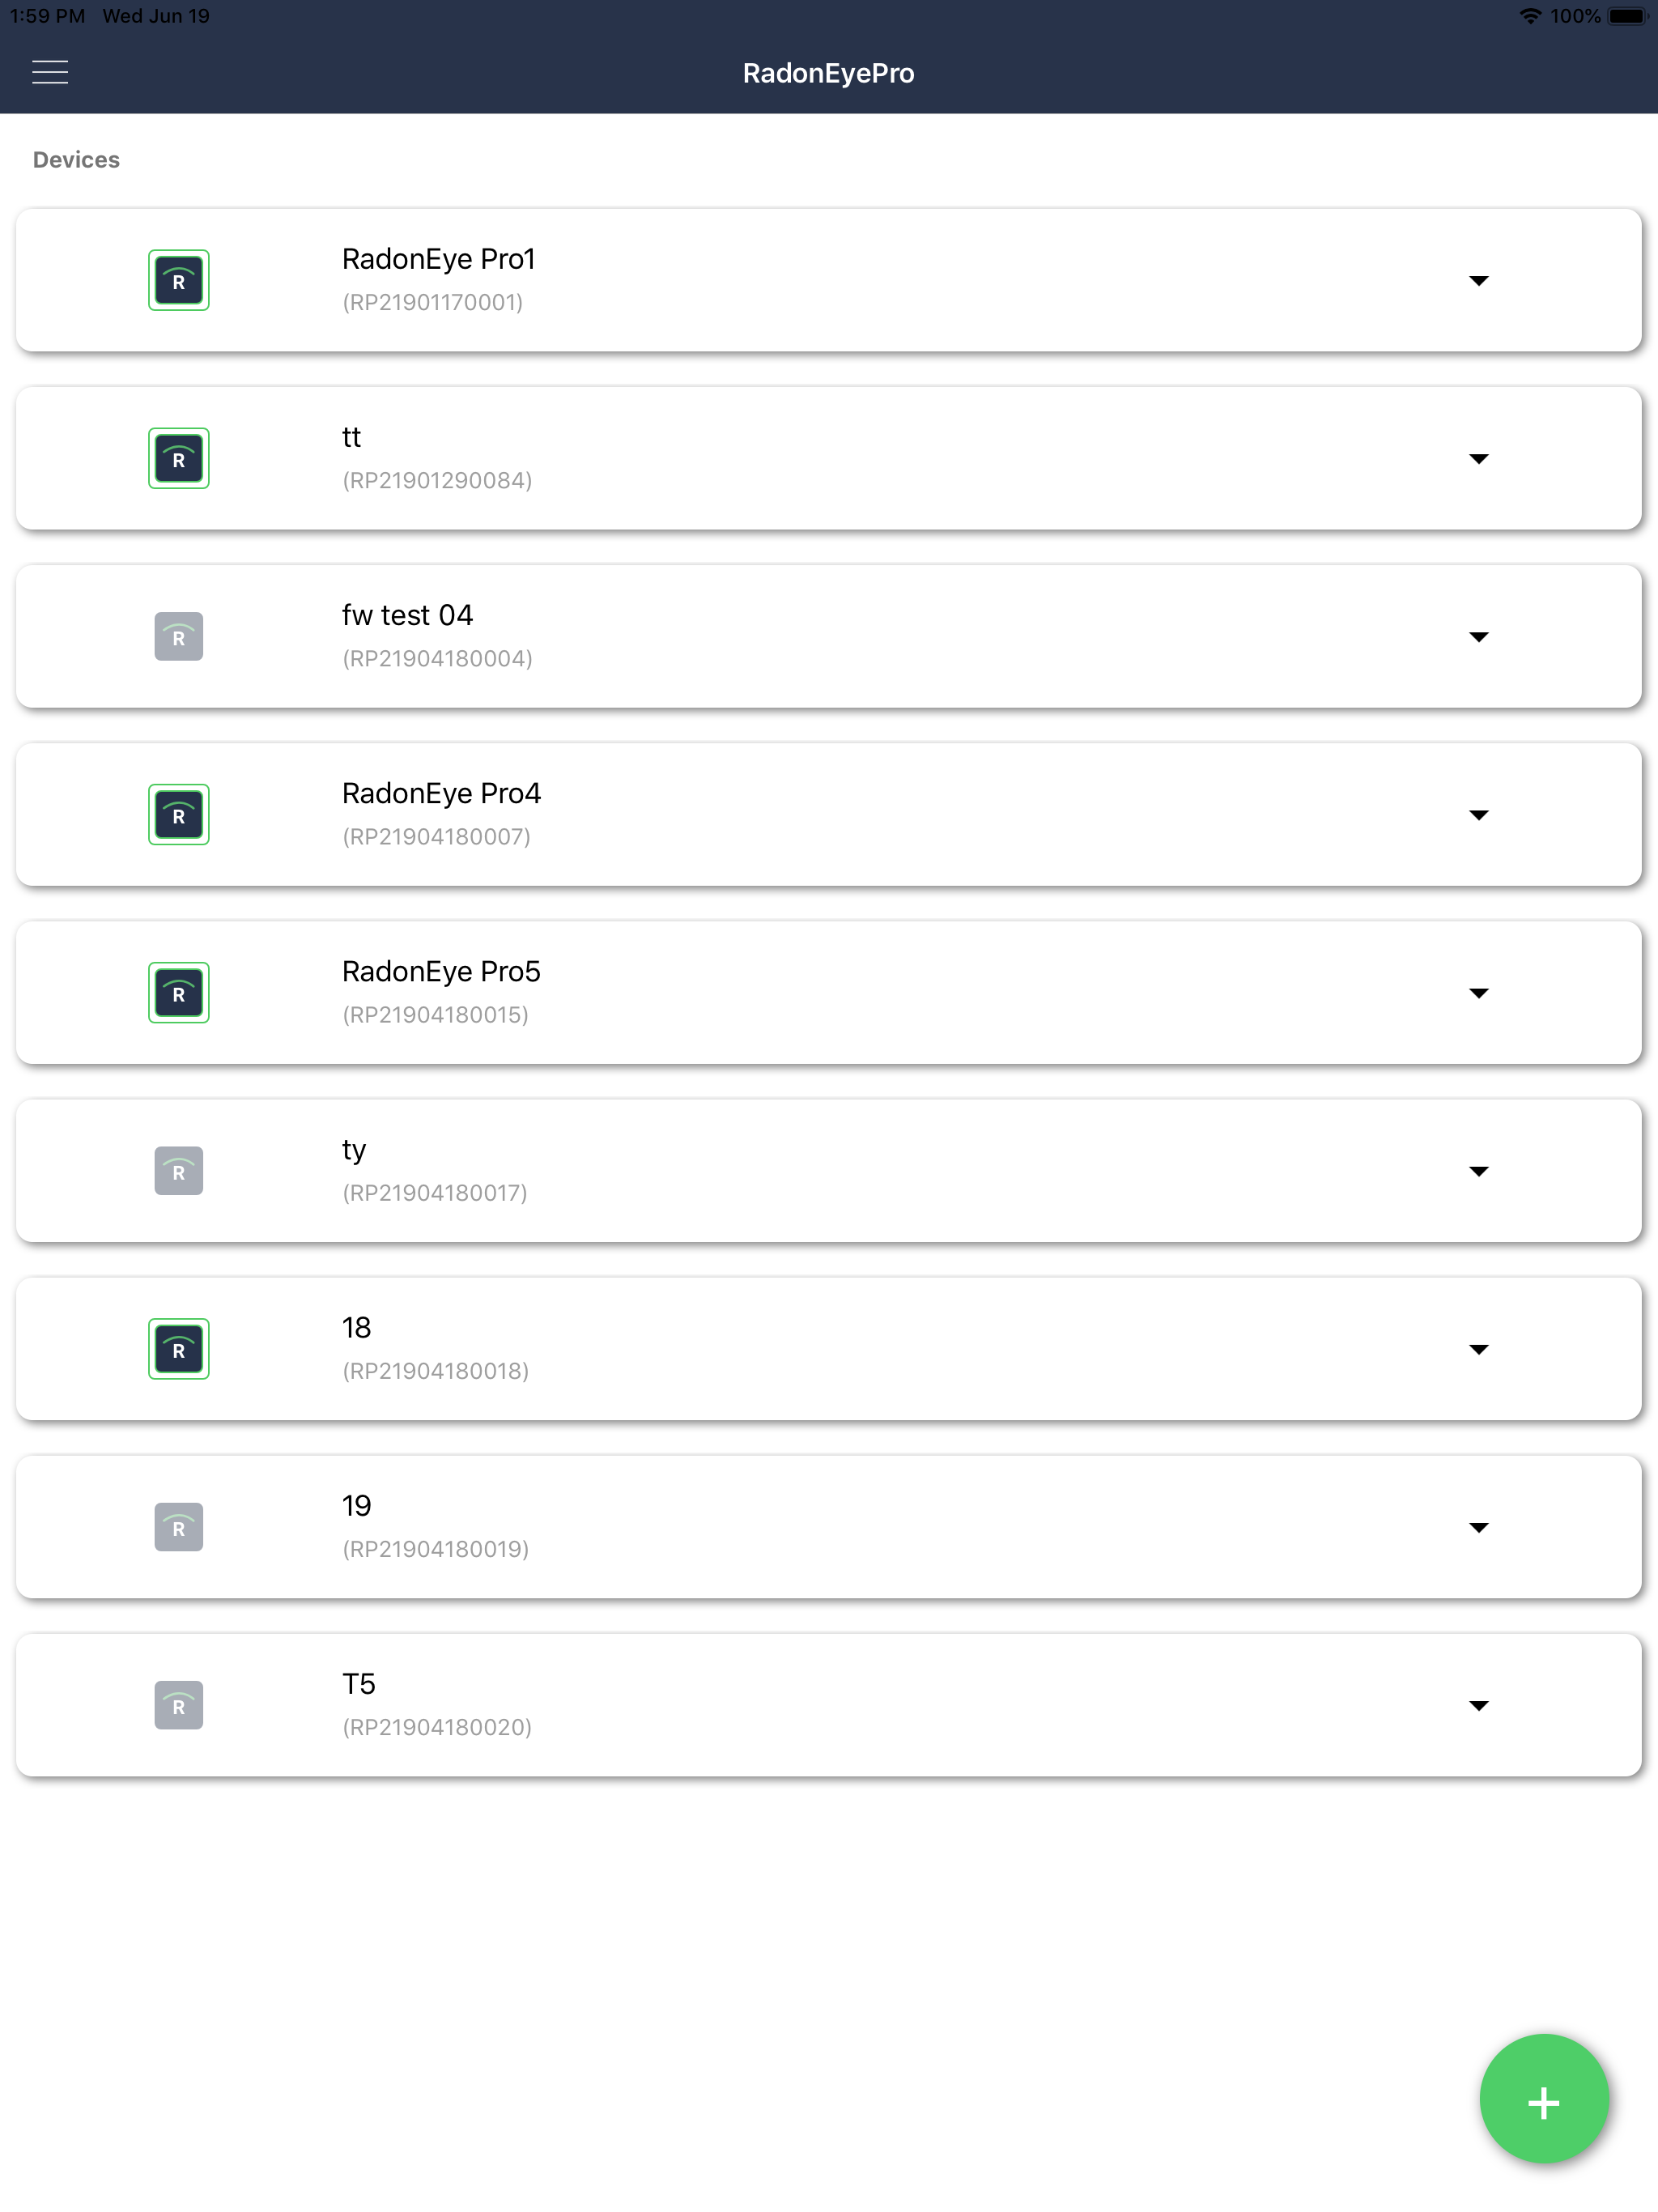The width and height of the screenshot is (1658, 2212).
Task: Toggle connection state on RadonEye Pro1
Action: [178, 280]
